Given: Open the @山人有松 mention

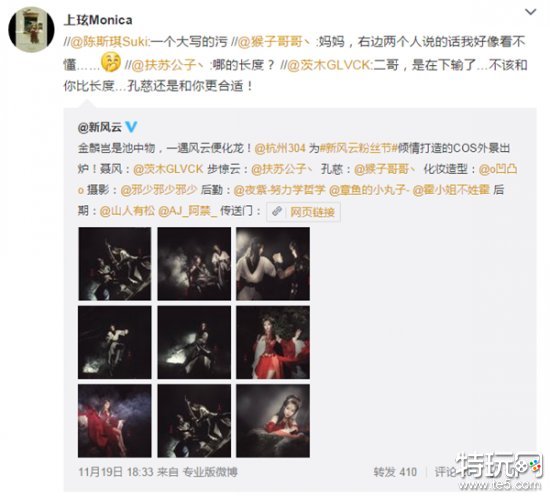Looking at the screenshot, I should click(x=127, y=211).
